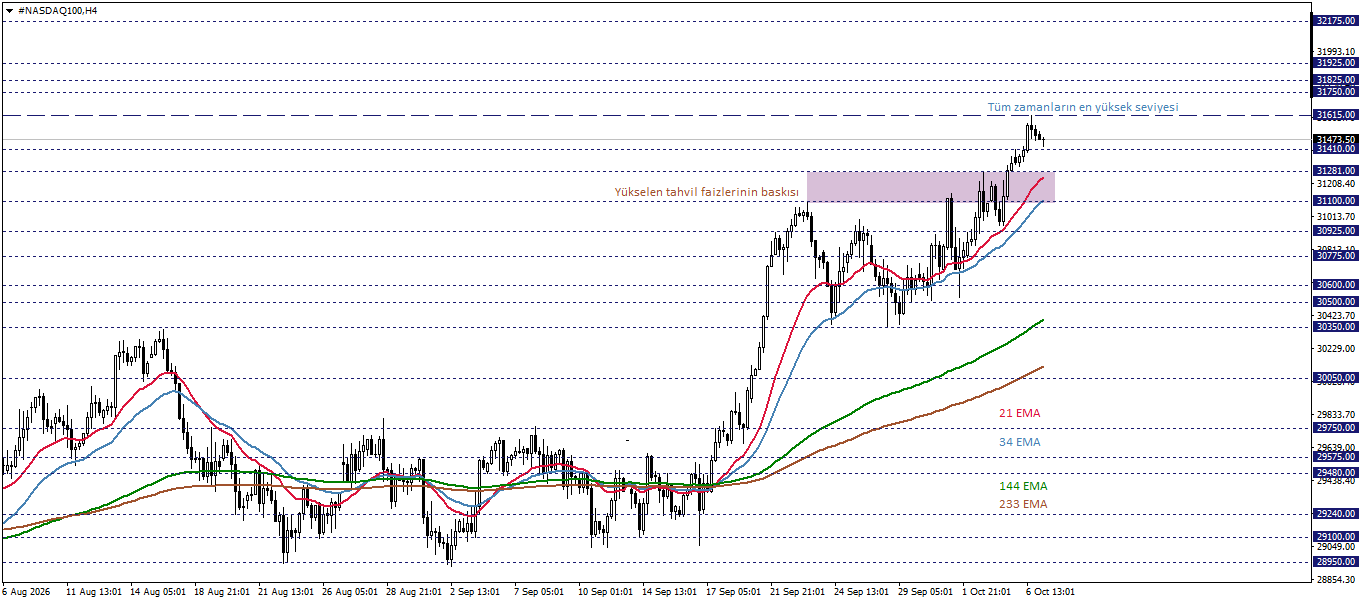Click the 28854.30 price scale value

click(1336, 579)
